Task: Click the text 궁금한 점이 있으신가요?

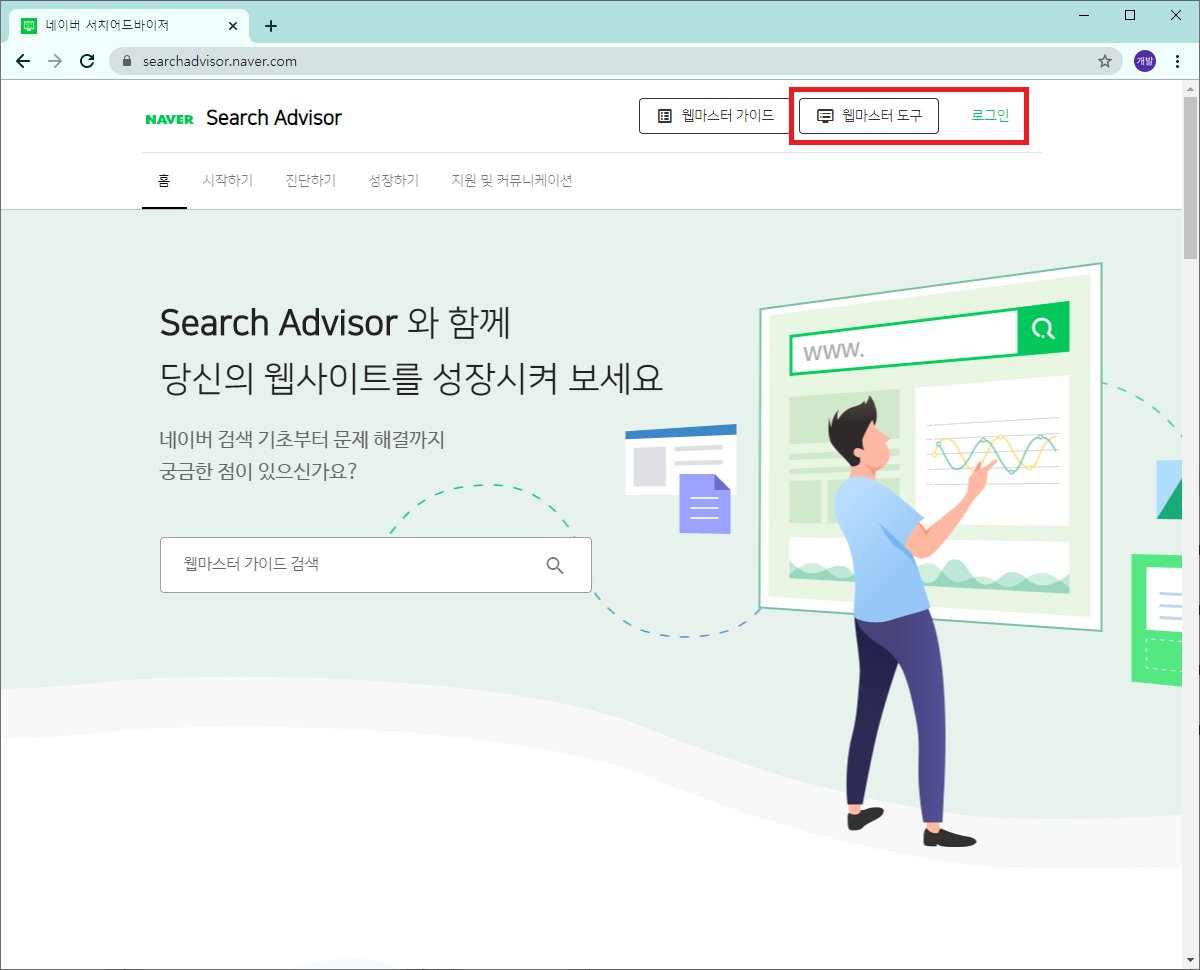Action: [x=259, y=470]
